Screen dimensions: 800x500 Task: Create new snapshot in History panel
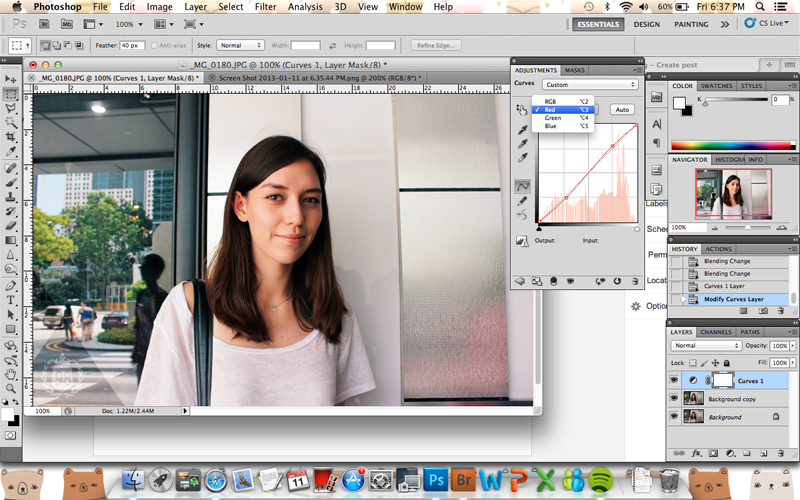coord(763,311)
